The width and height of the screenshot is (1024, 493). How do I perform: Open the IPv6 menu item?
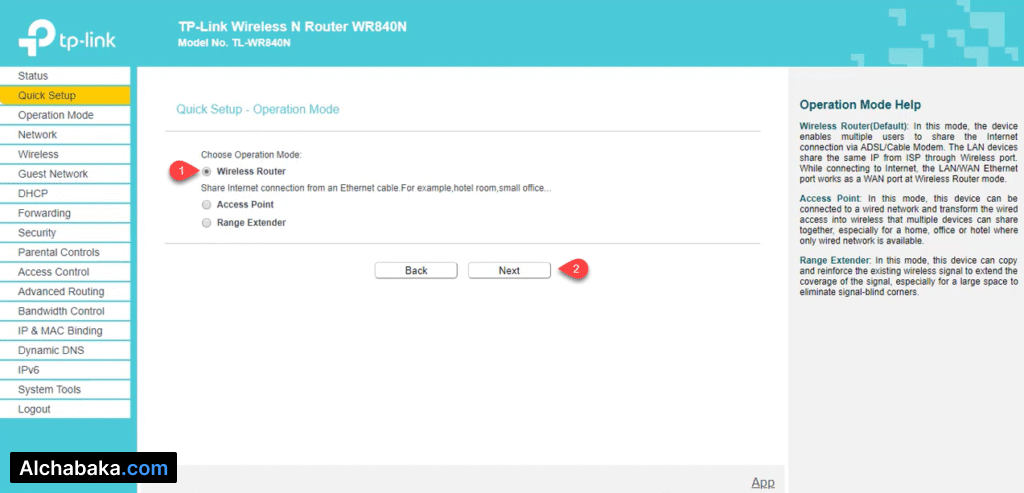[x=65, y=370]
